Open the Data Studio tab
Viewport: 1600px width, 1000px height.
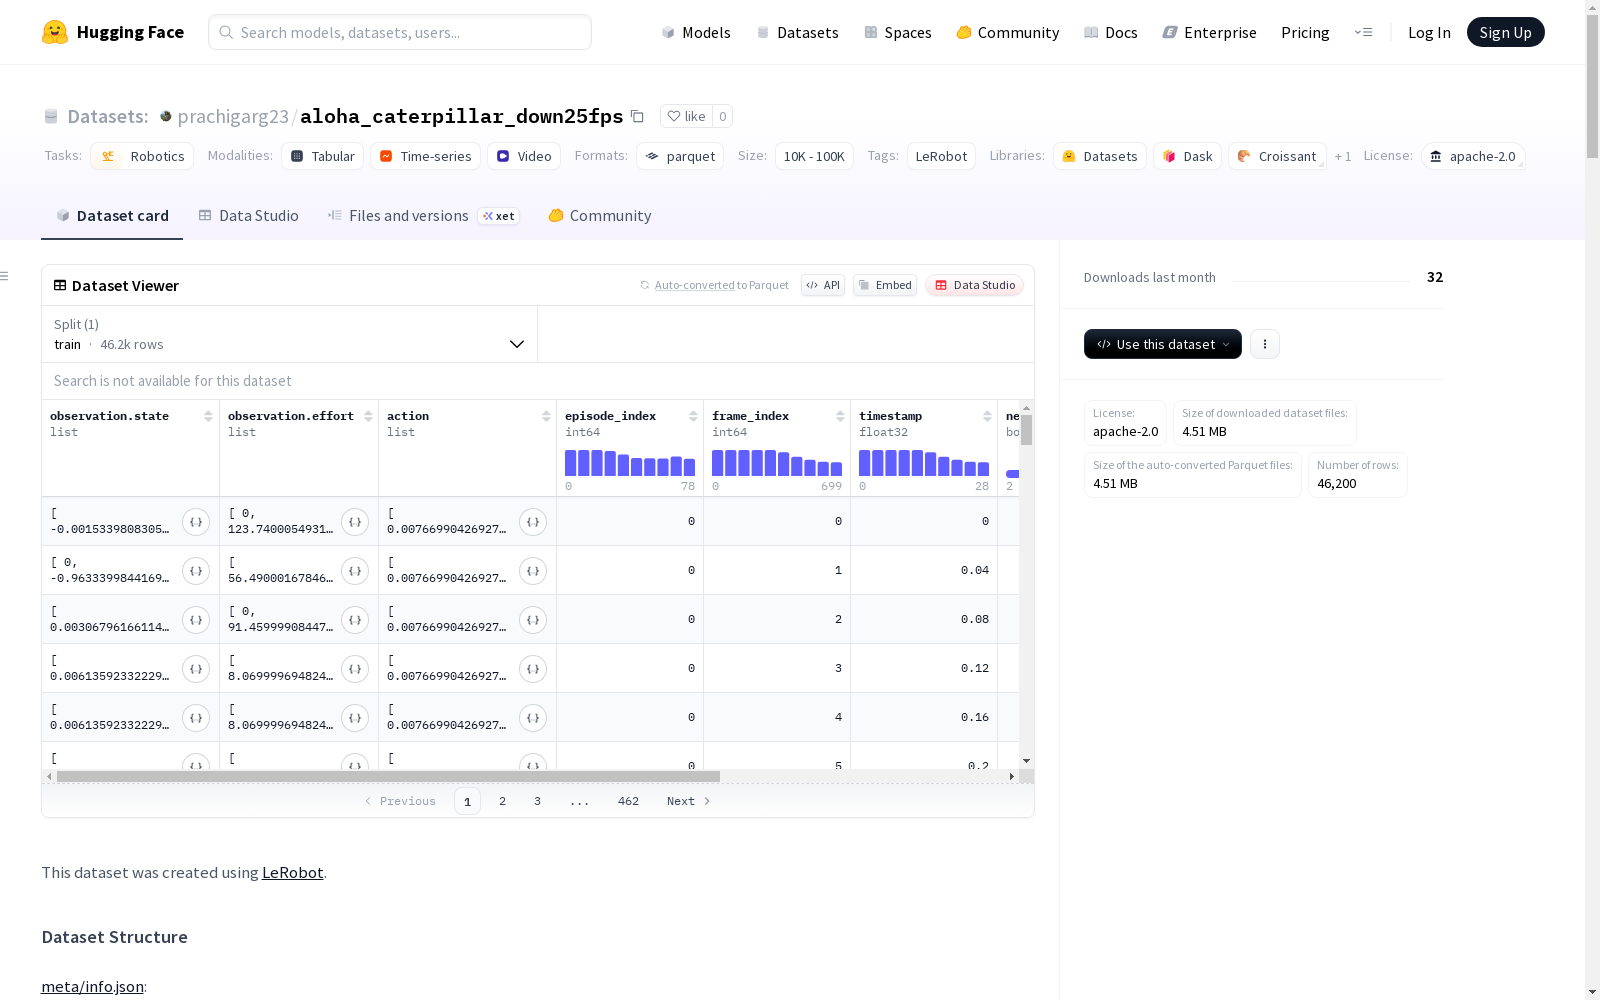pos(248,216)
